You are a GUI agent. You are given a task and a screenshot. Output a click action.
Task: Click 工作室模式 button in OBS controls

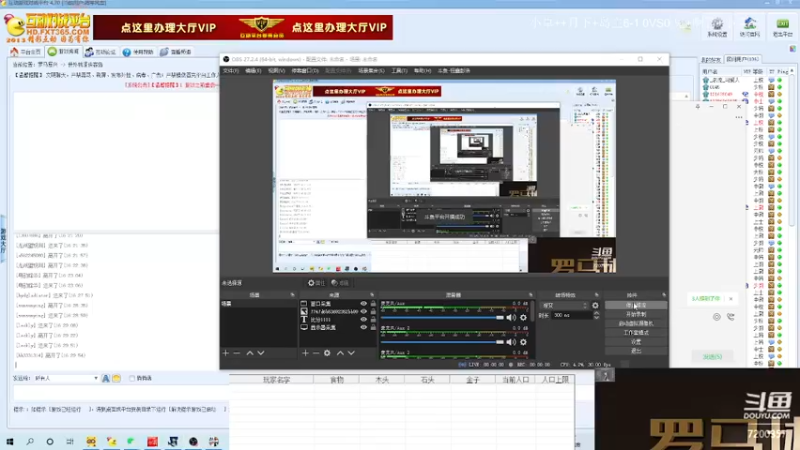(636, 333)
